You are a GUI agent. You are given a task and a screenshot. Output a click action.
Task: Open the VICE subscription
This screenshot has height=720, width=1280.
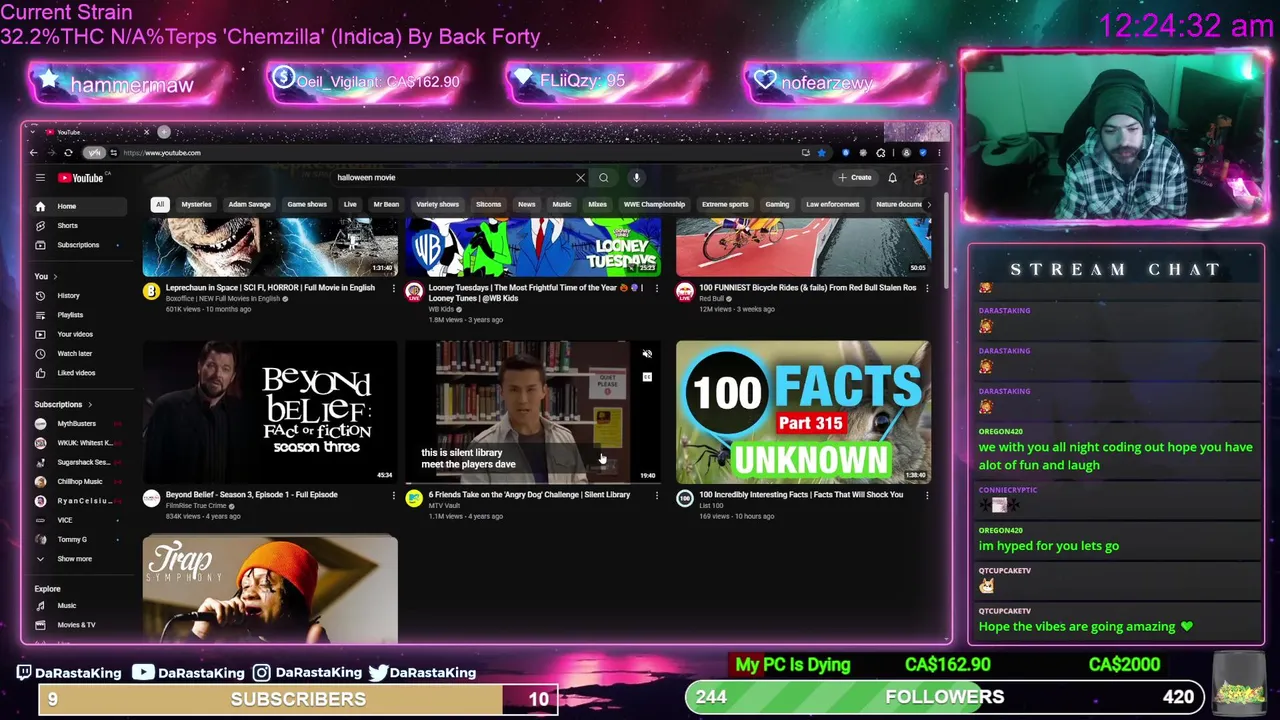[78, 520]
